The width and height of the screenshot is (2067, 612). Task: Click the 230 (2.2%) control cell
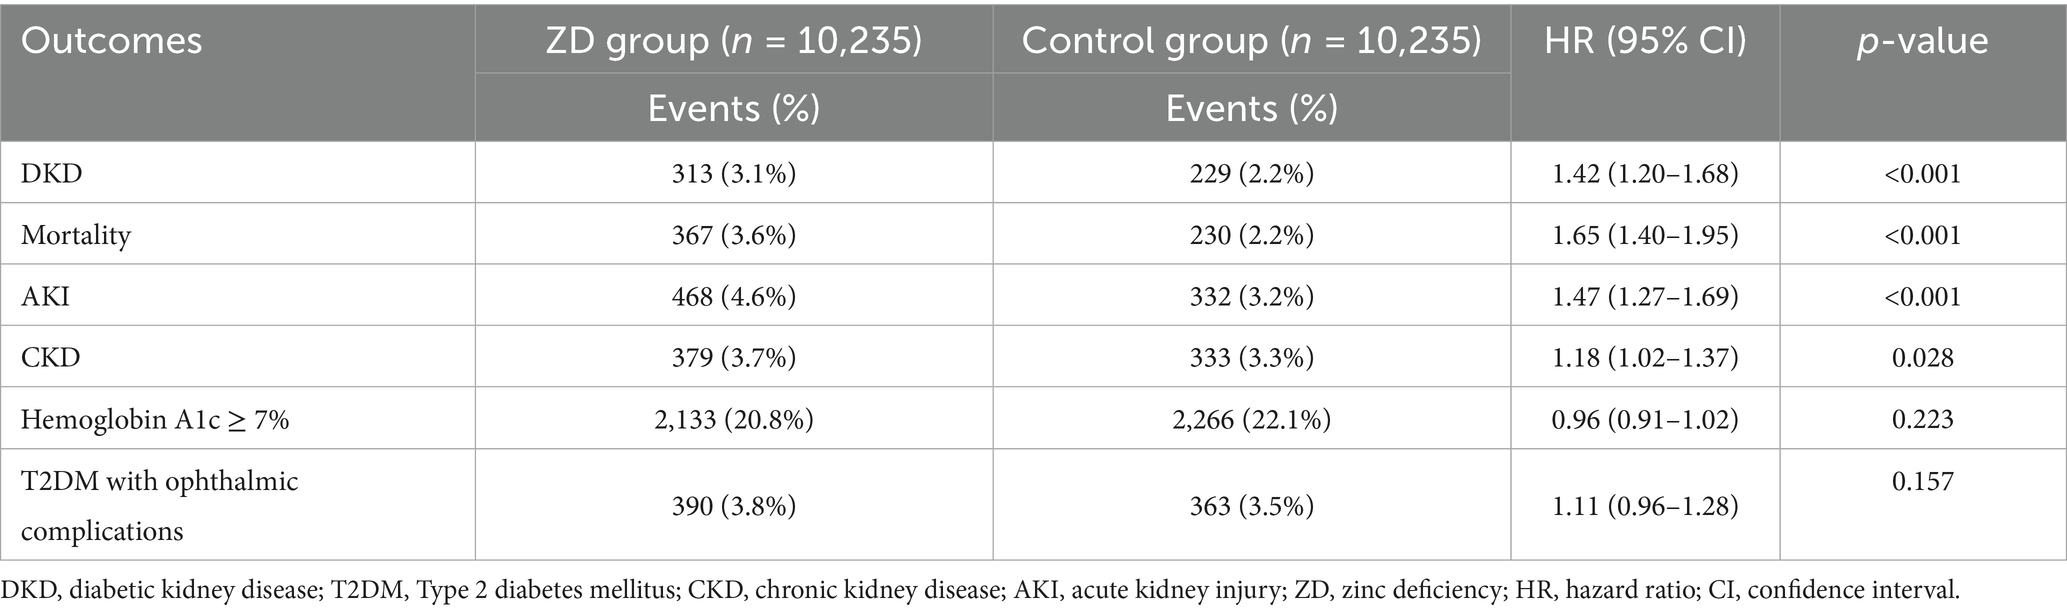[x=1251, y=235]
